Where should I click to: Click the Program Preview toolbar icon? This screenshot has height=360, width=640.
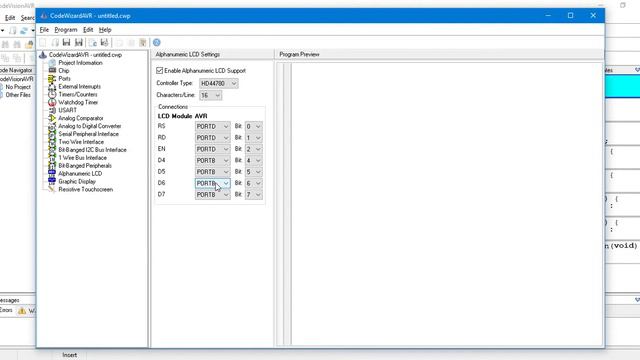tap(93, 42)
